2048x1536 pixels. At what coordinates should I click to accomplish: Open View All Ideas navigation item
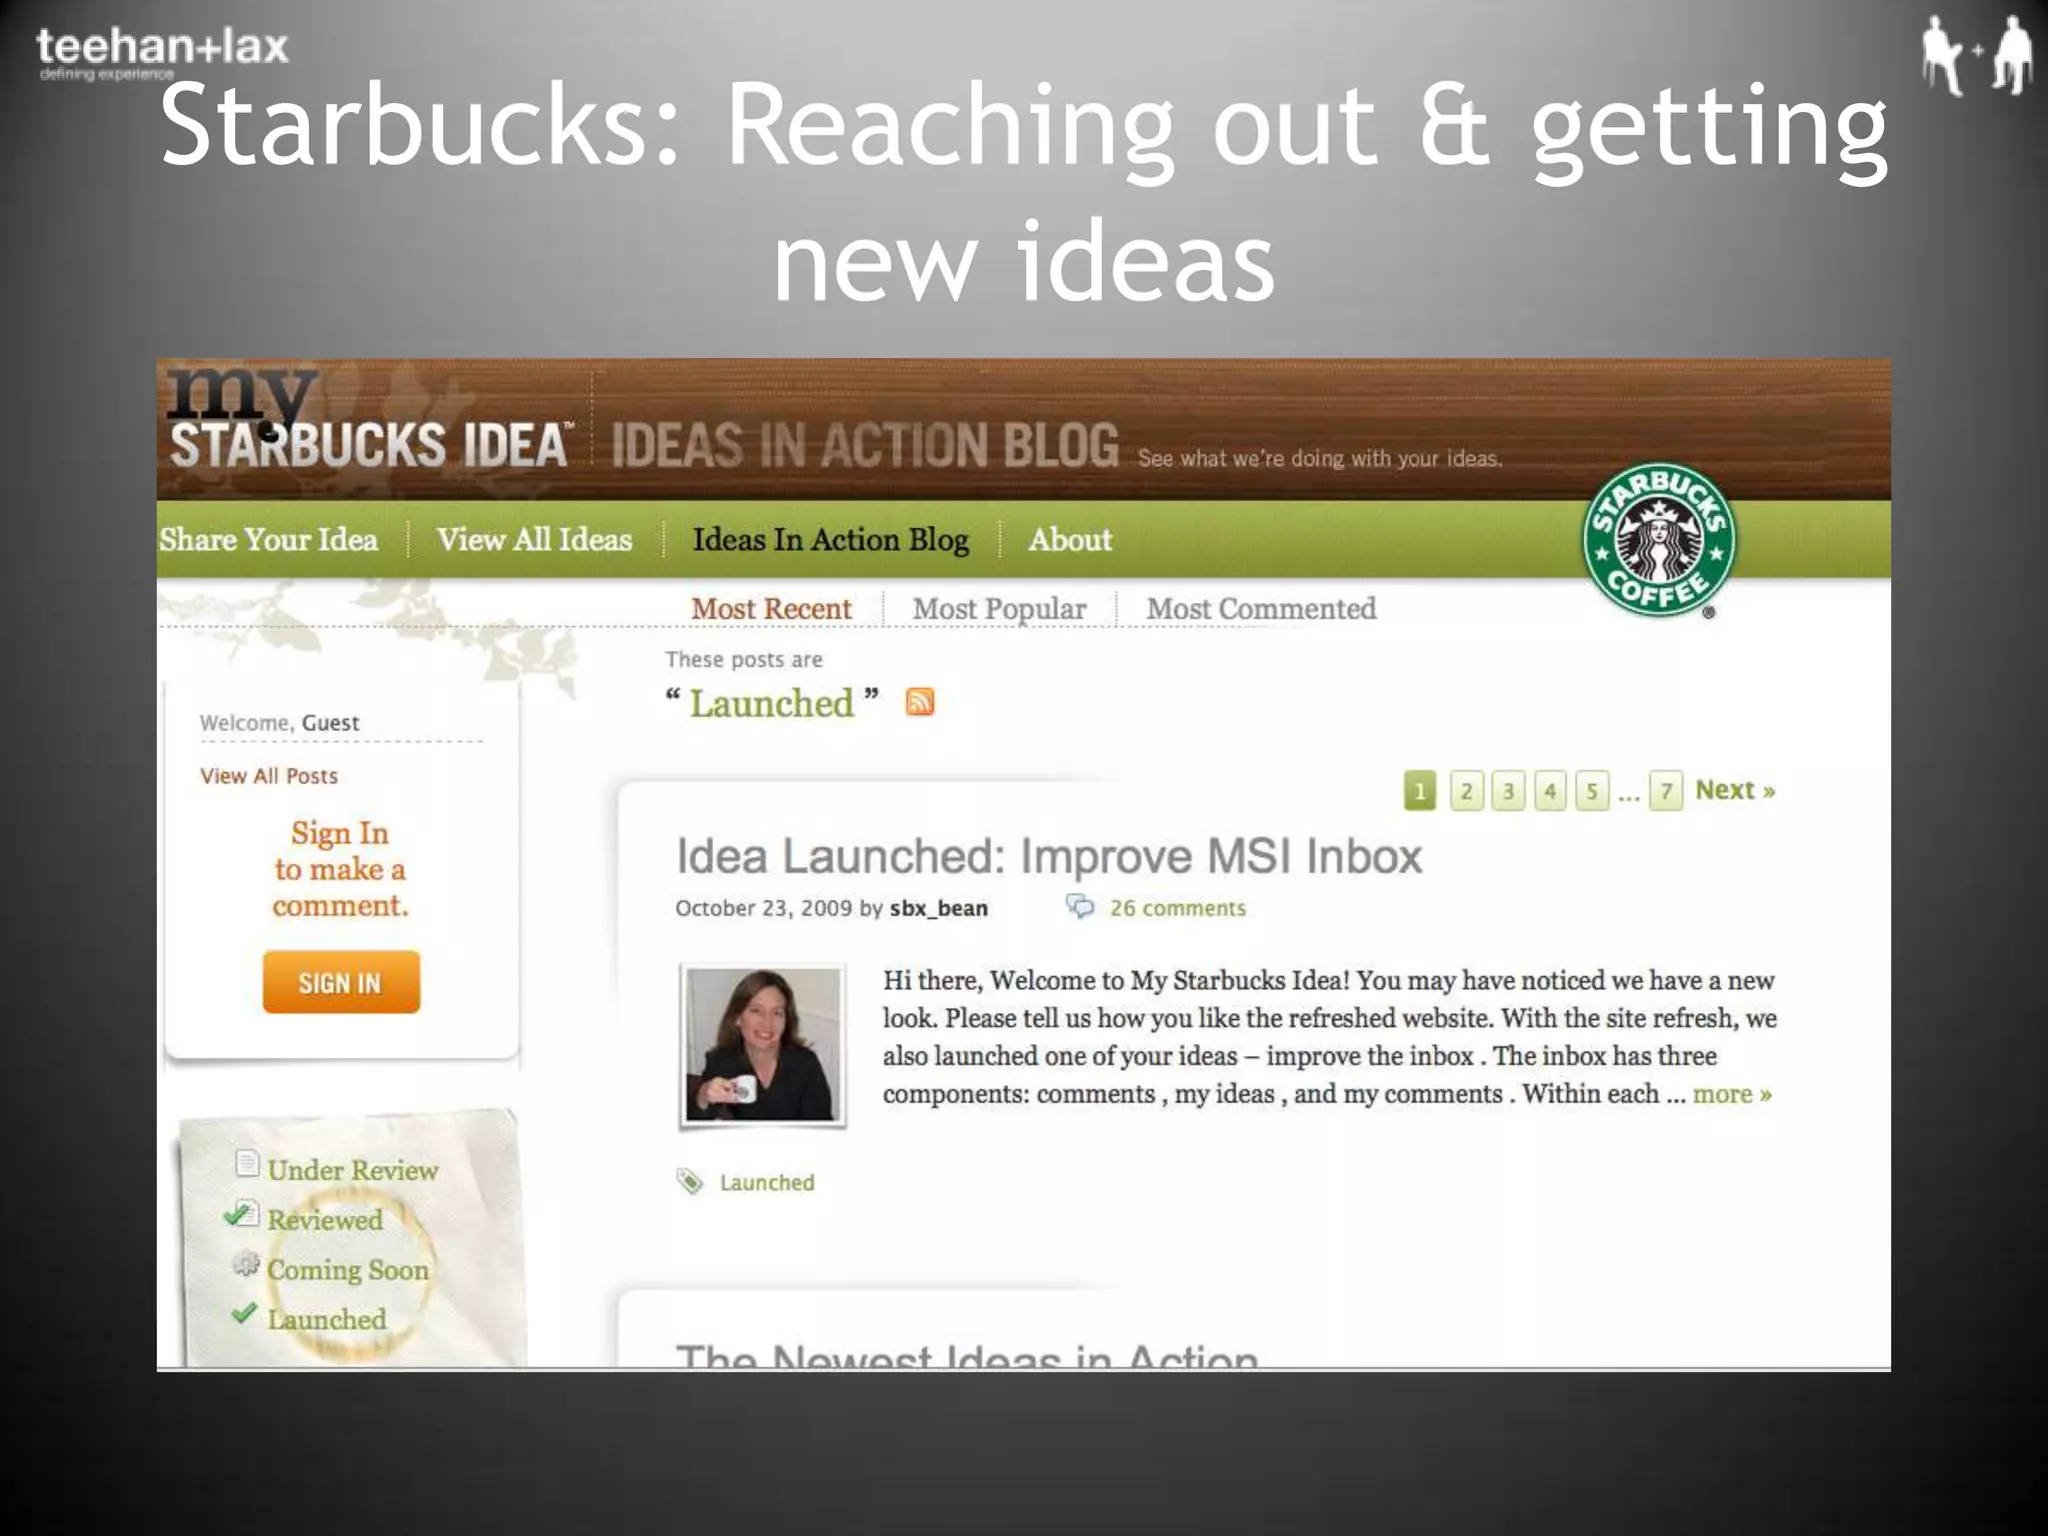[x=534, y=539]
